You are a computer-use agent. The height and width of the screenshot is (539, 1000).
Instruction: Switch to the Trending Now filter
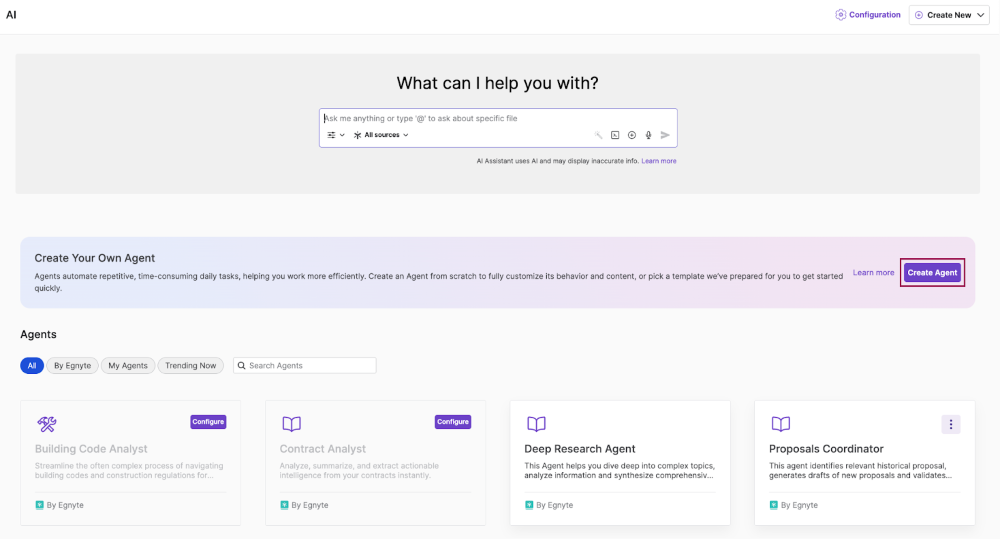point(190,366)
